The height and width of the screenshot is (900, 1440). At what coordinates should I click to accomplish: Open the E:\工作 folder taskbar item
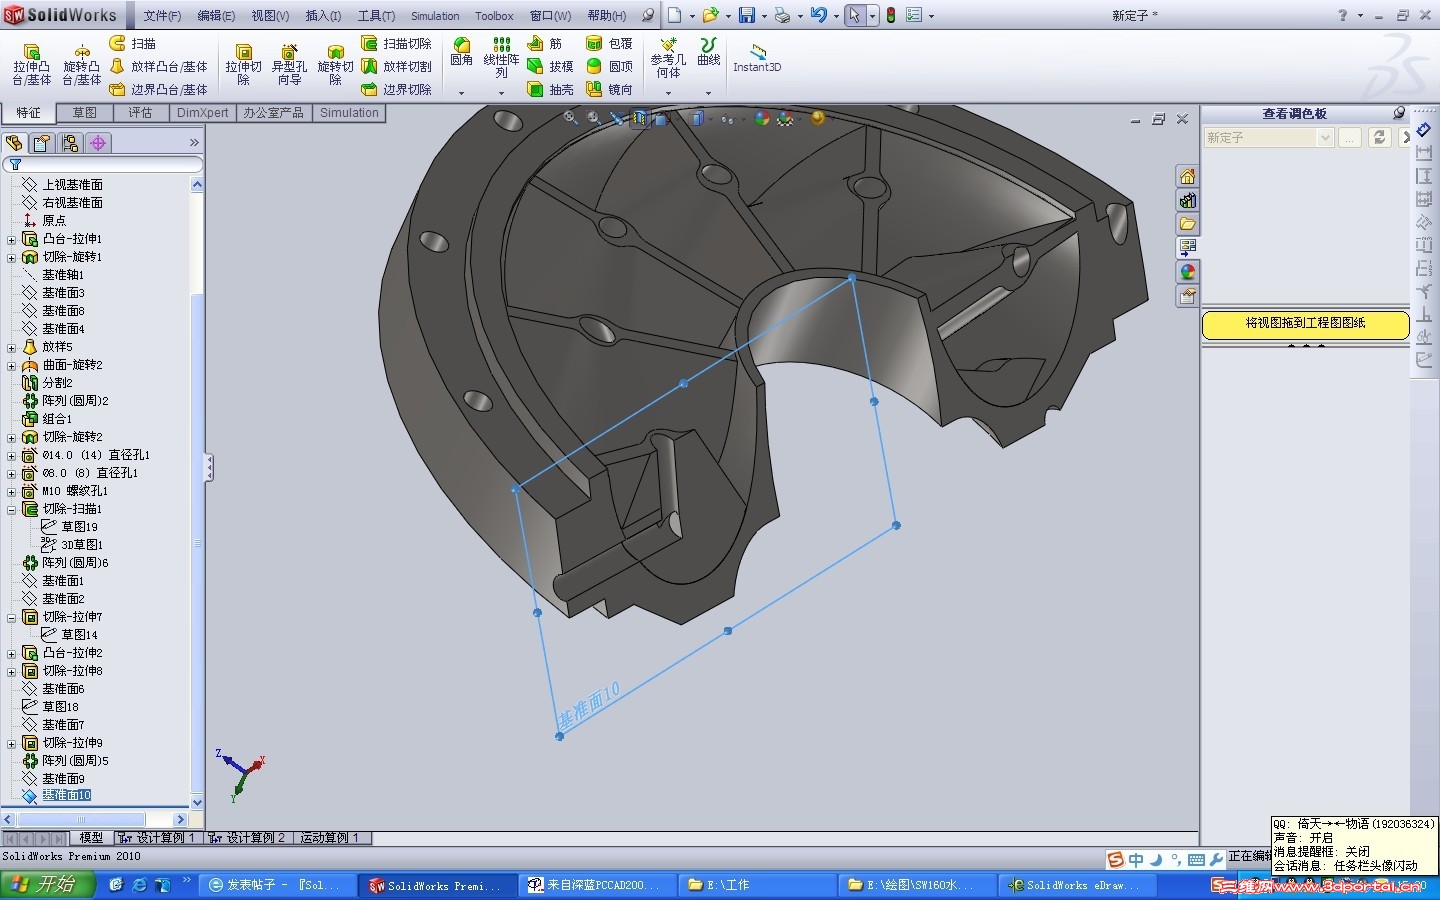click(x=756, y=885)
